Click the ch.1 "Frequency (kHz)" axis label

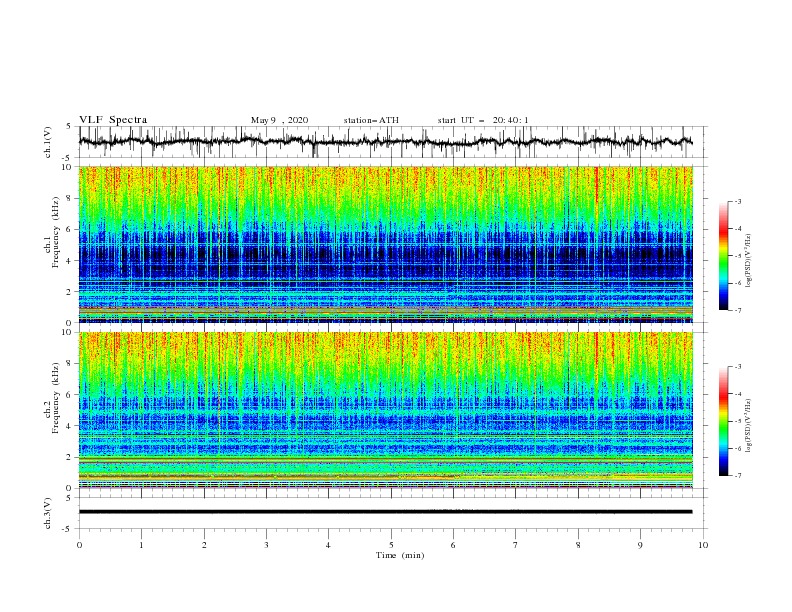click(56, 233)
